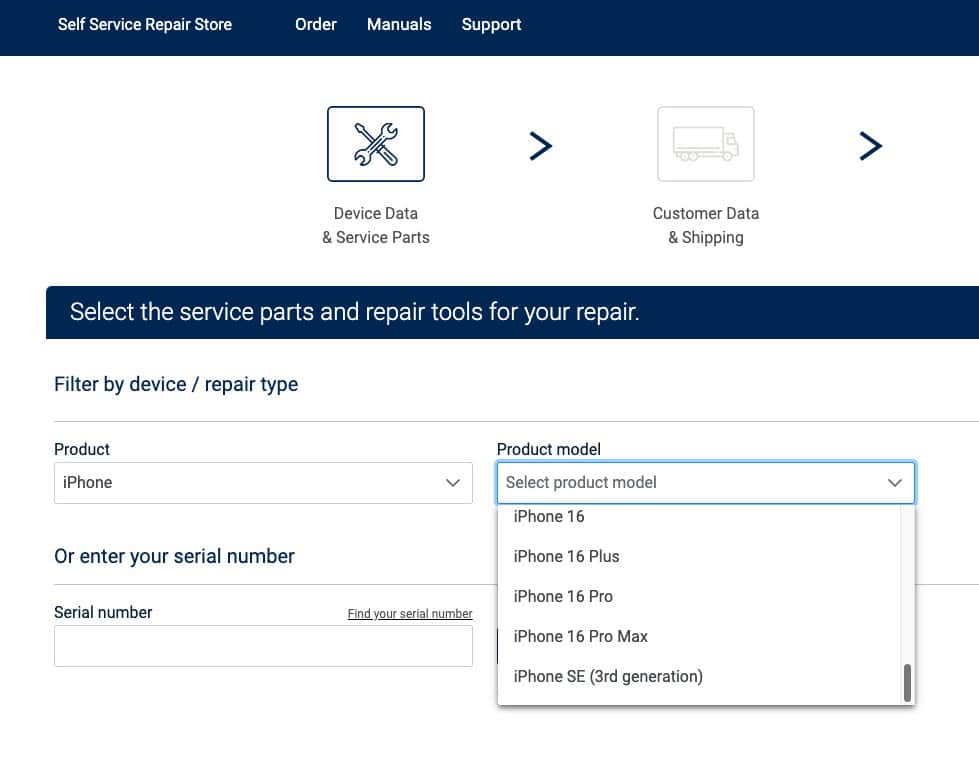The height and width of the screenshot is (763, 979).
Task: Open the Select product model dropdown
Action: tap(706, 483)
